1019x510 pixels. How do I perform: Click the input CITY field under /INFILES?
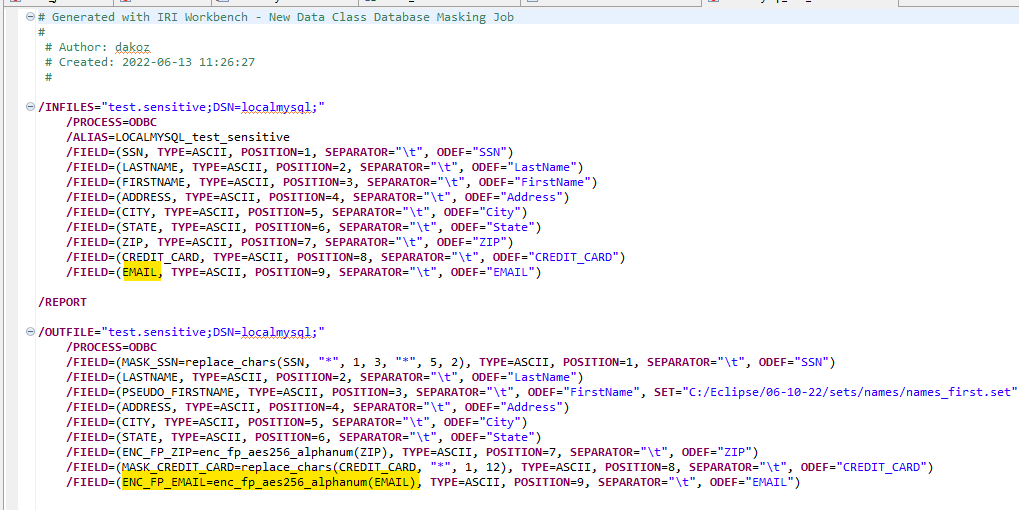(x=296, y=212)
